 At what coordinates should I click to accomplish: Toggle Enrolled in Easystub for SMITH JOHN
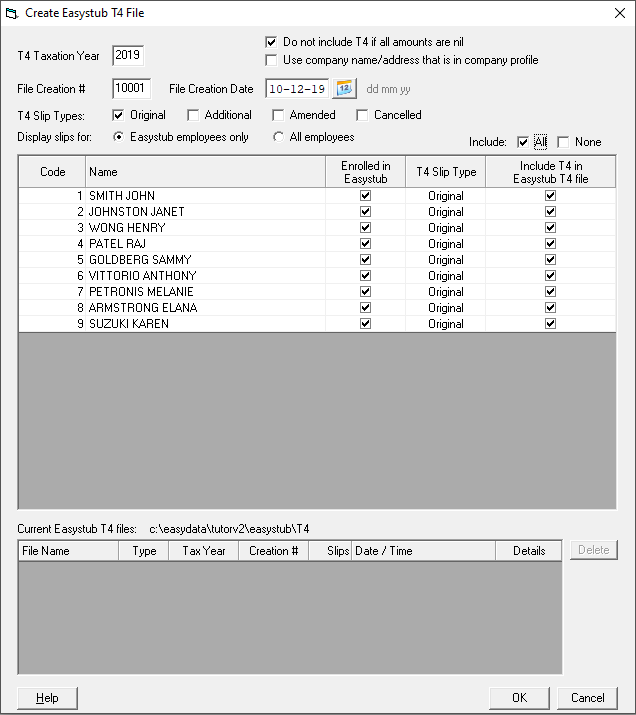point(365,196)
